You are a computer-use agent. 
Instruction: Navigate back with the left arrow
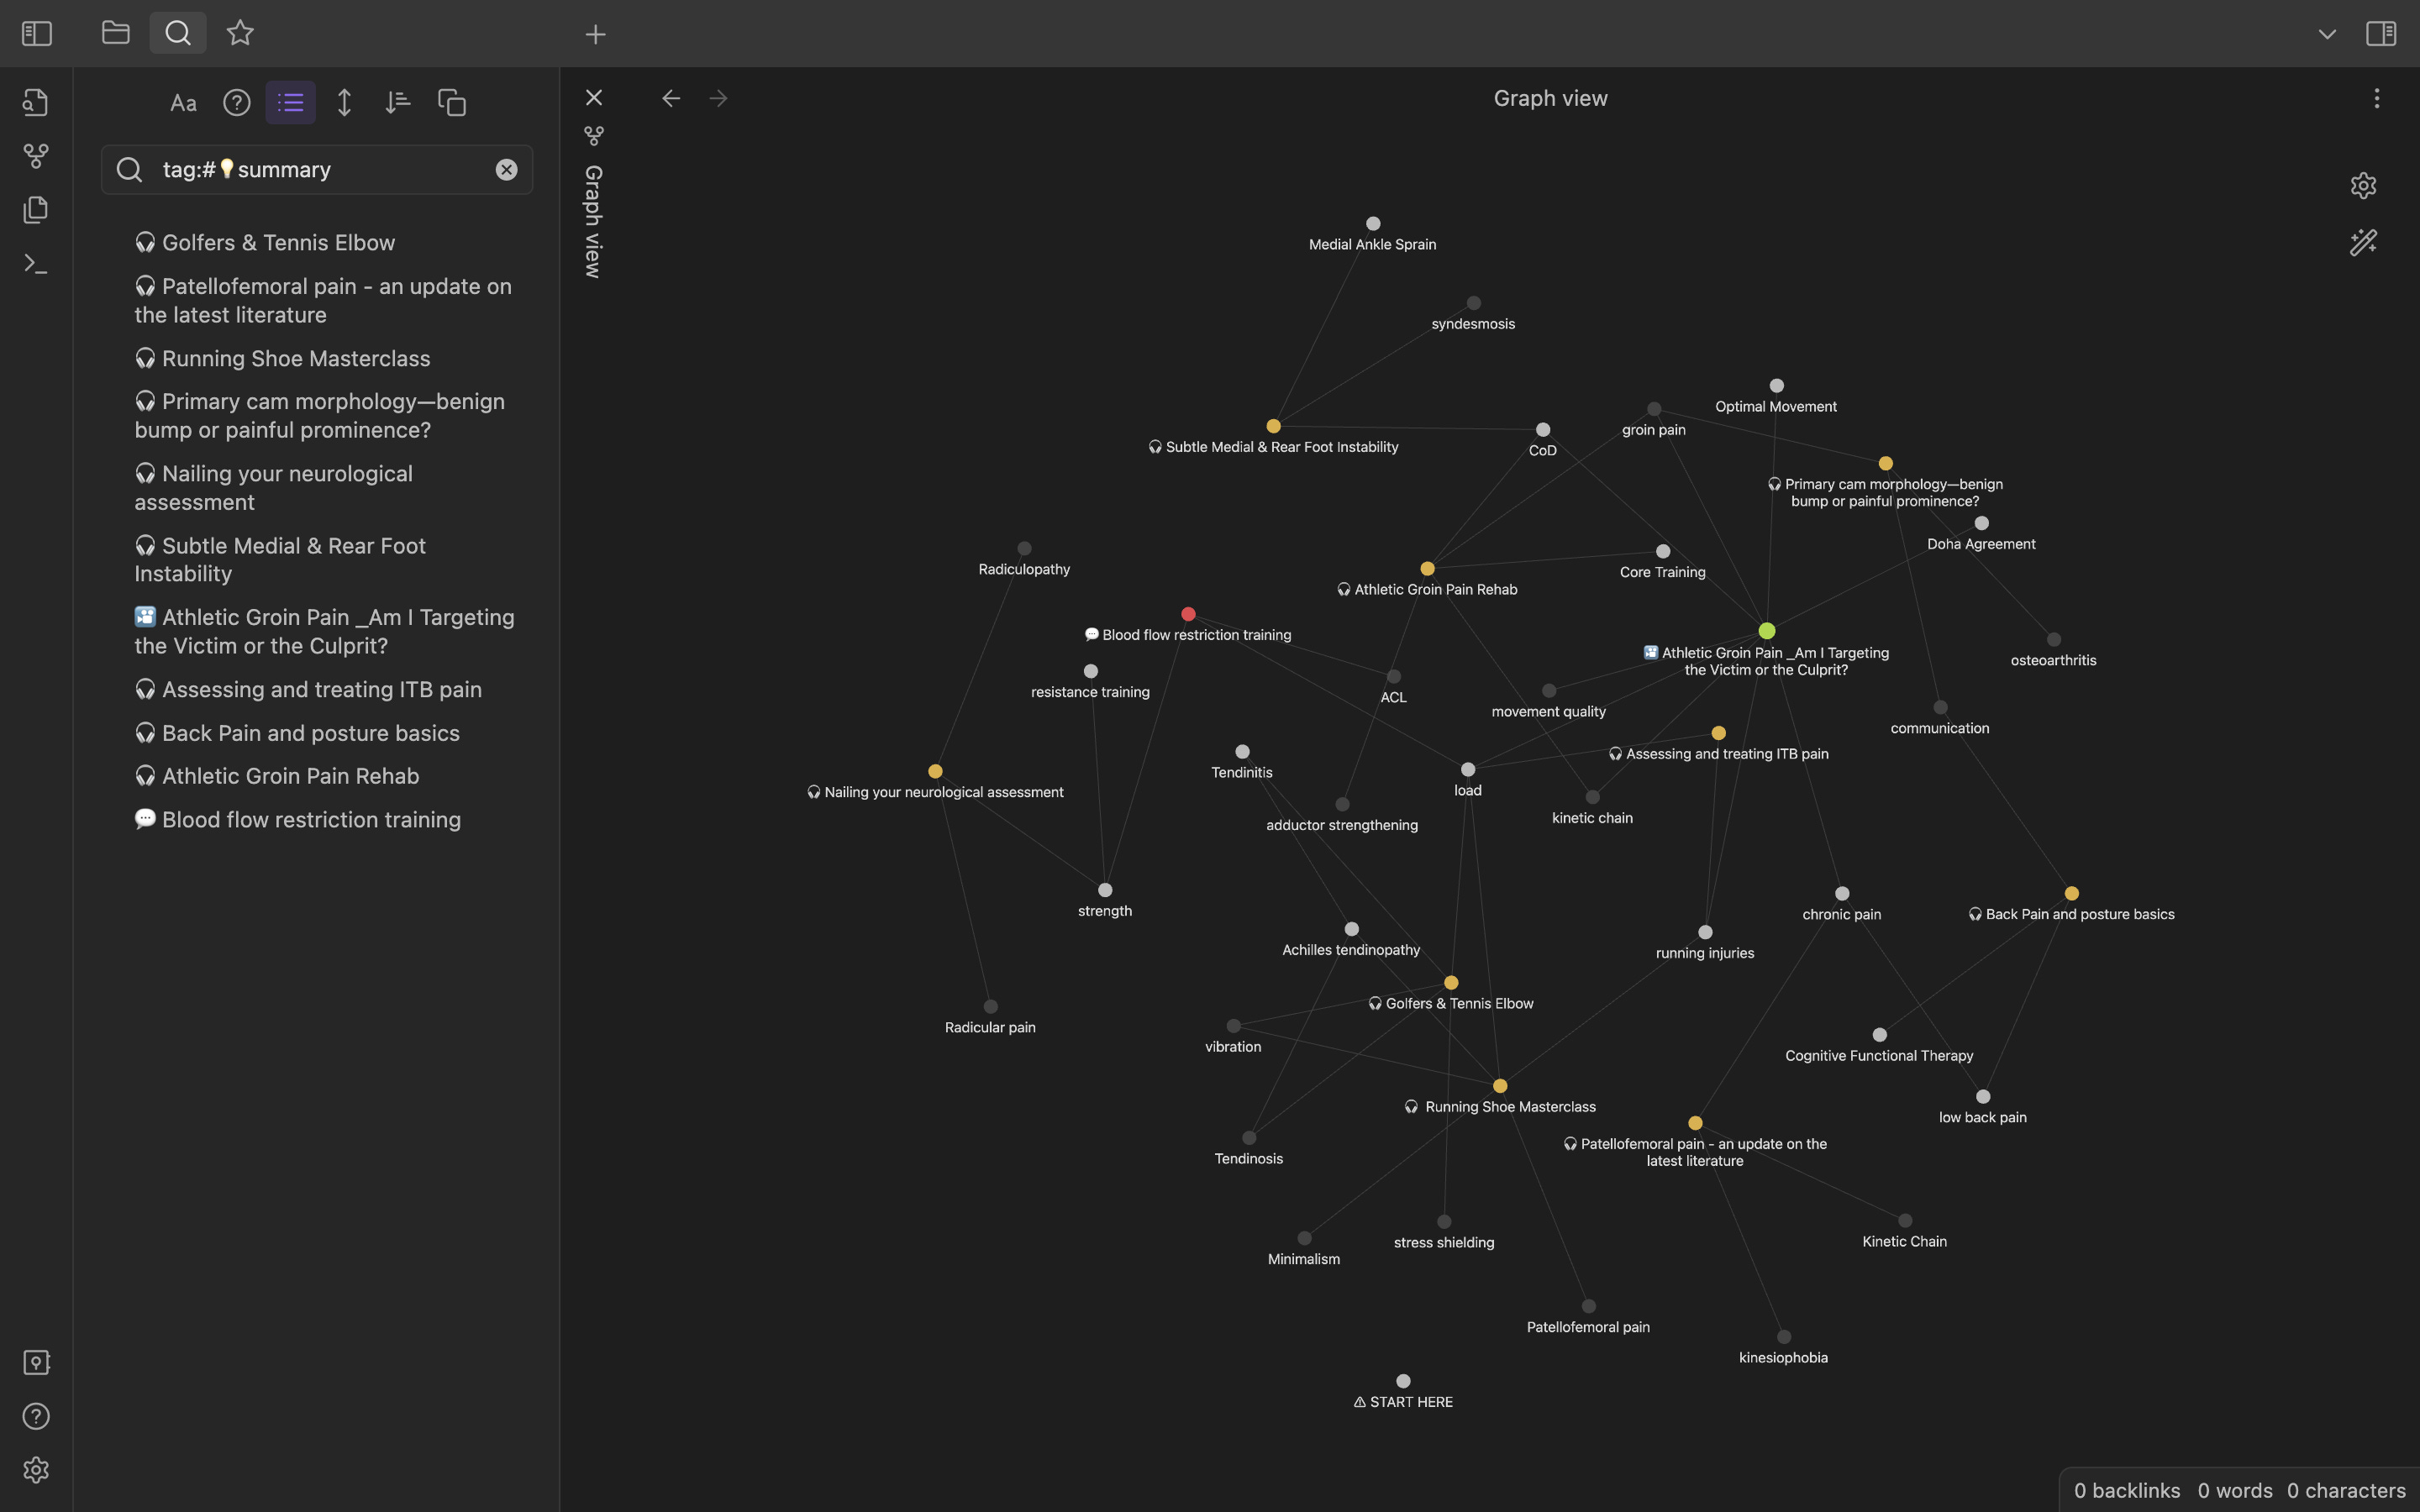671,98
